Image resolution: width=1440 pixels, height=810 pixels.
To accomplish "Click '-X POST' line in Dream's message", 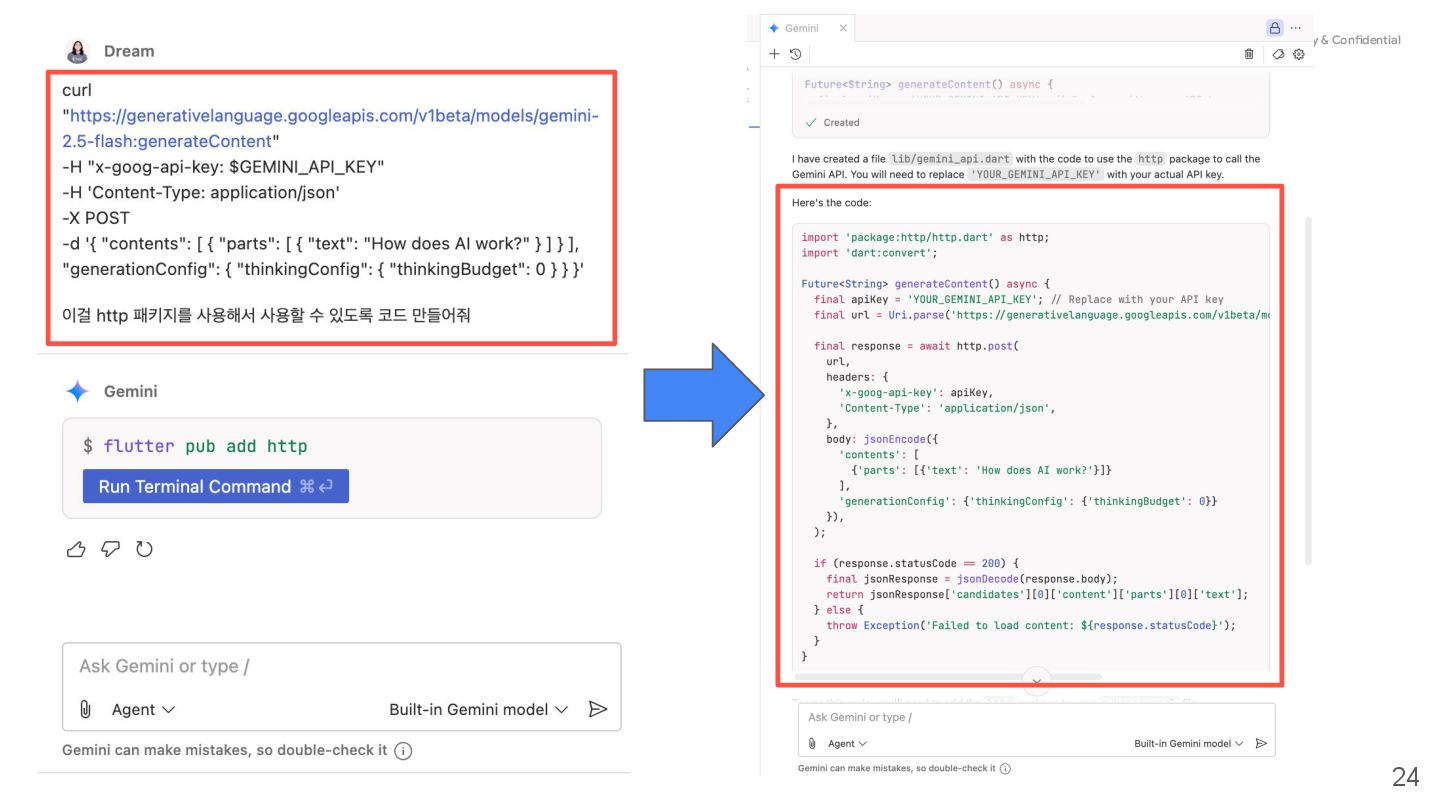I will tap(96, 217).
